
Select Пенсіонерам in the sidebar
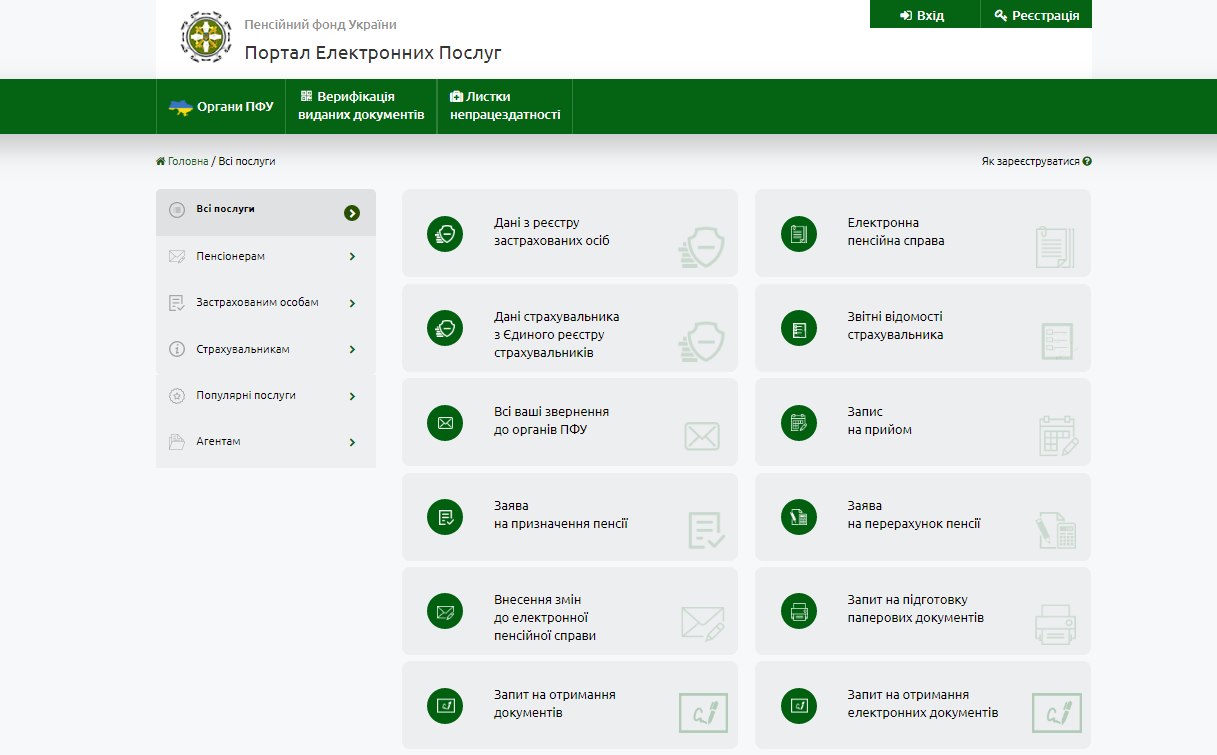(266, 257)
